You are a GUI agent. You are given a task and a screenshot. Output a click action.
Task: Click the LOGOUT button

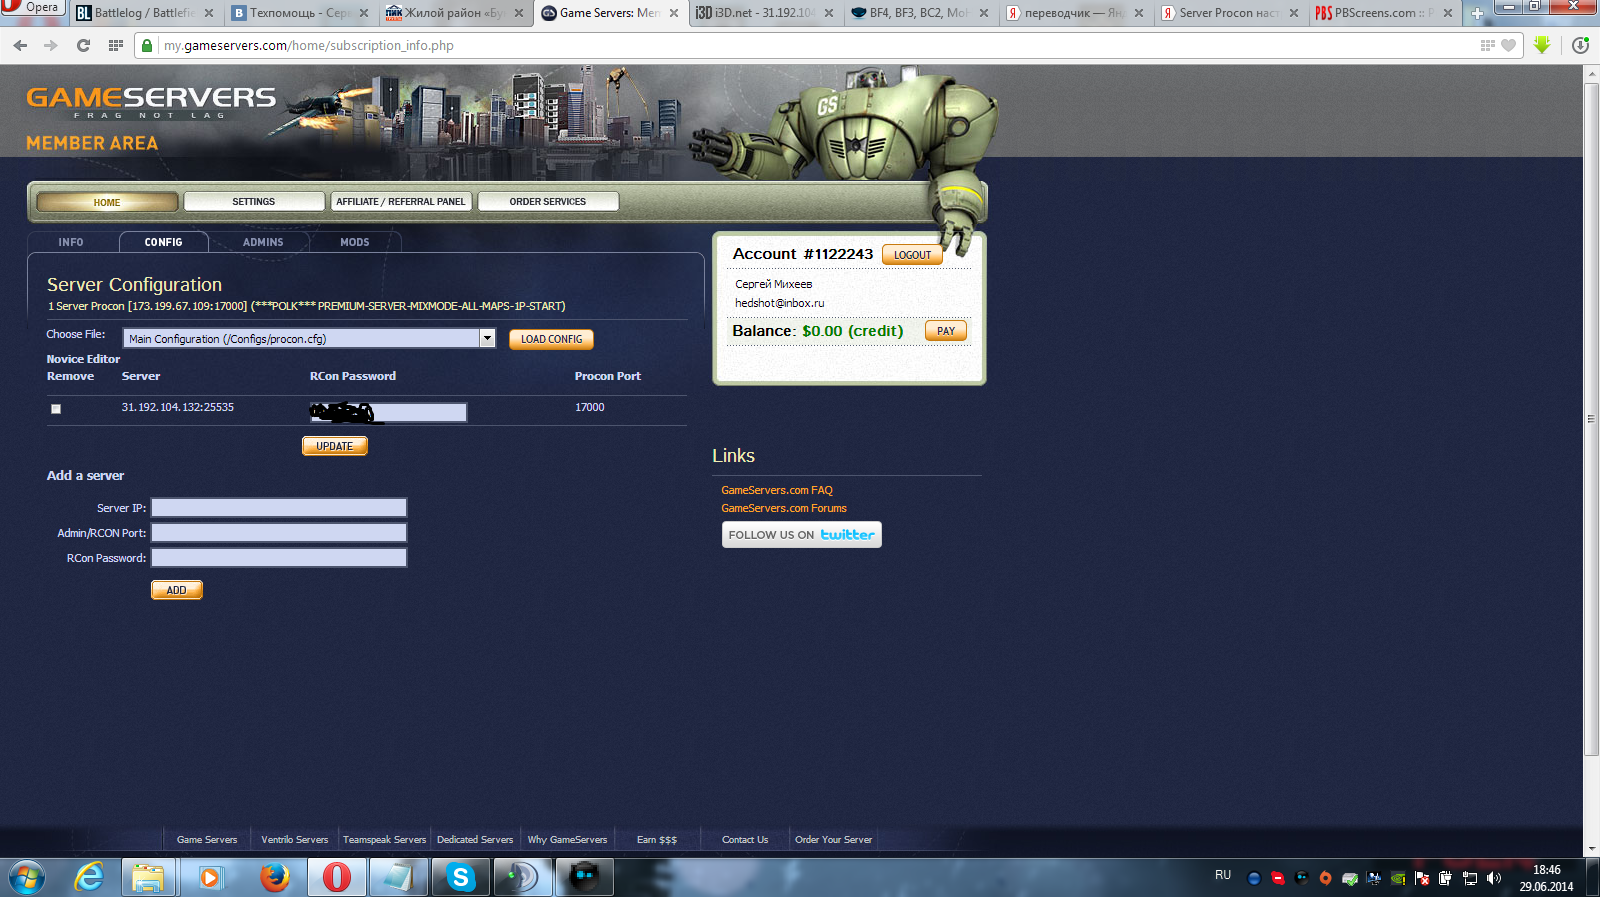coord(912,255)
